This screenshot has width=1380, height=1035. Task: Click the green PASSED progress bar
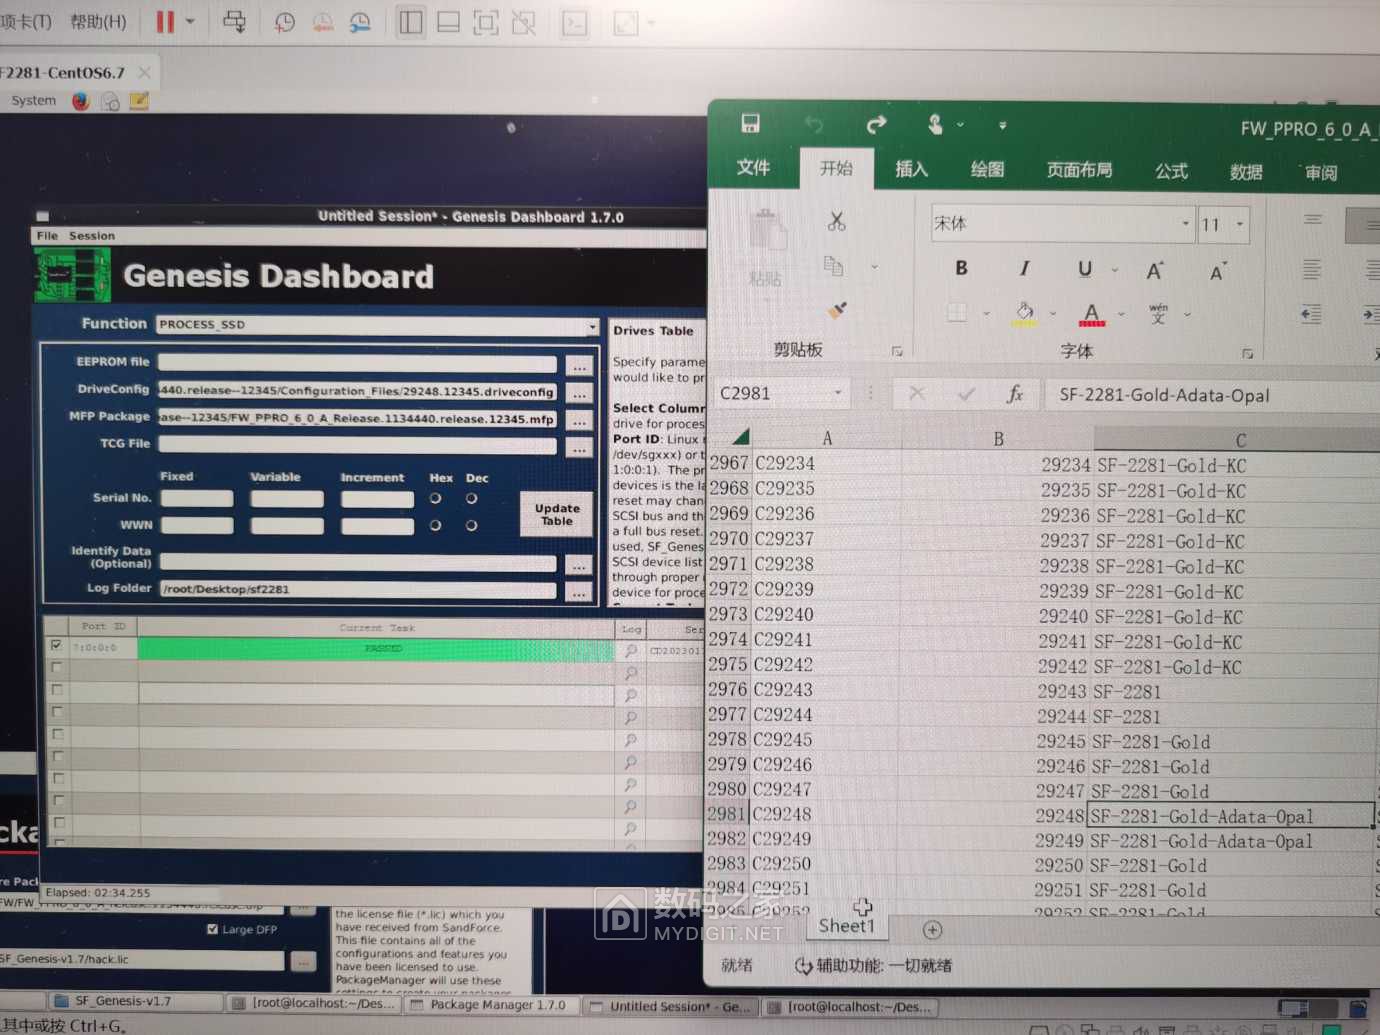pyautogui.click(x=376, y=649)
